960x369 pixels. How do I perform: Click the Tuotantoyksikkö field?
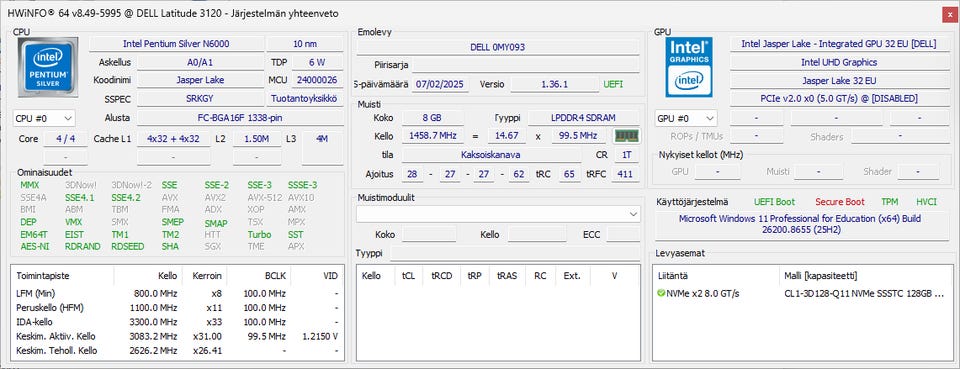tap(305, 99)
